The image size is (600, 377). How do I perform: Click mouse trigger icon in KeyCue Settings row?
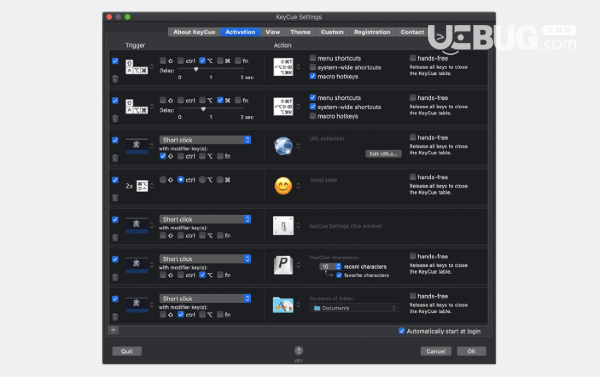point(137,225)
